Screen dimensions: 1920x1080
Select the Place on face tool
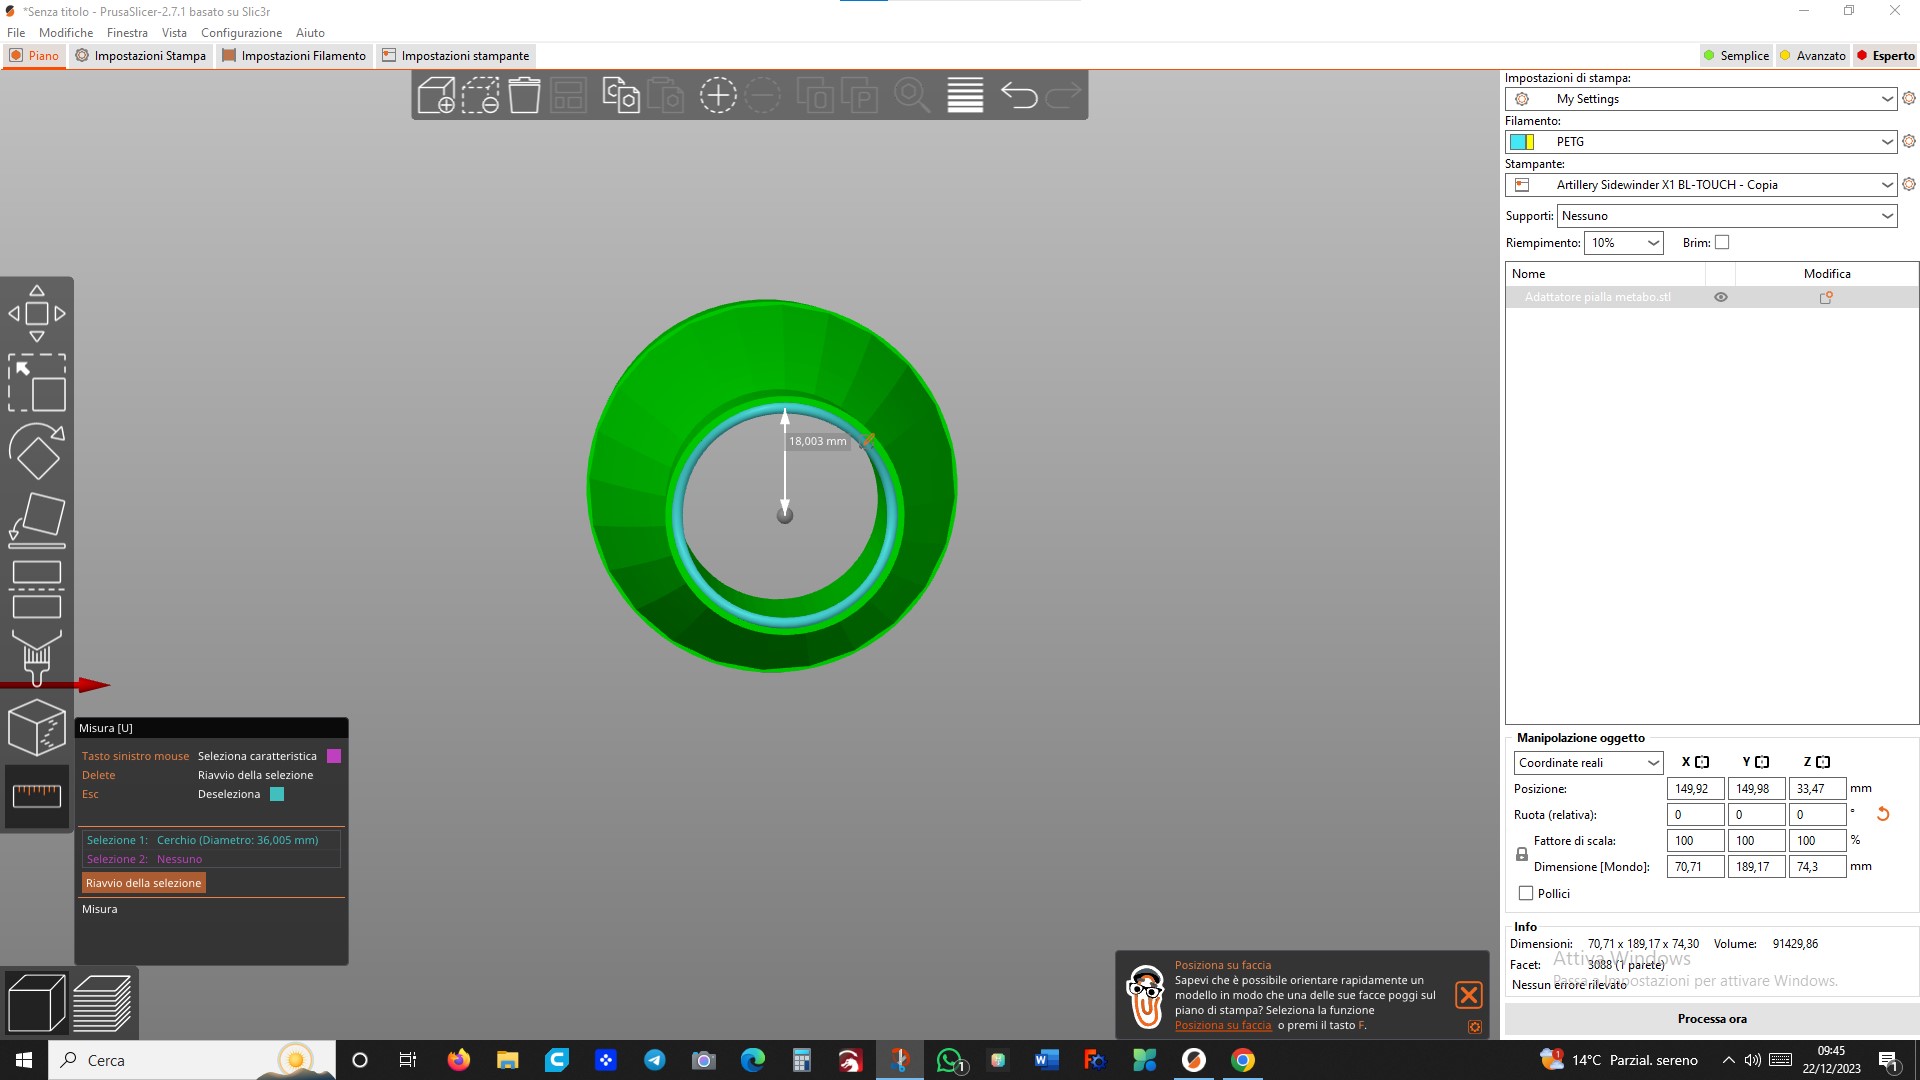37,520
